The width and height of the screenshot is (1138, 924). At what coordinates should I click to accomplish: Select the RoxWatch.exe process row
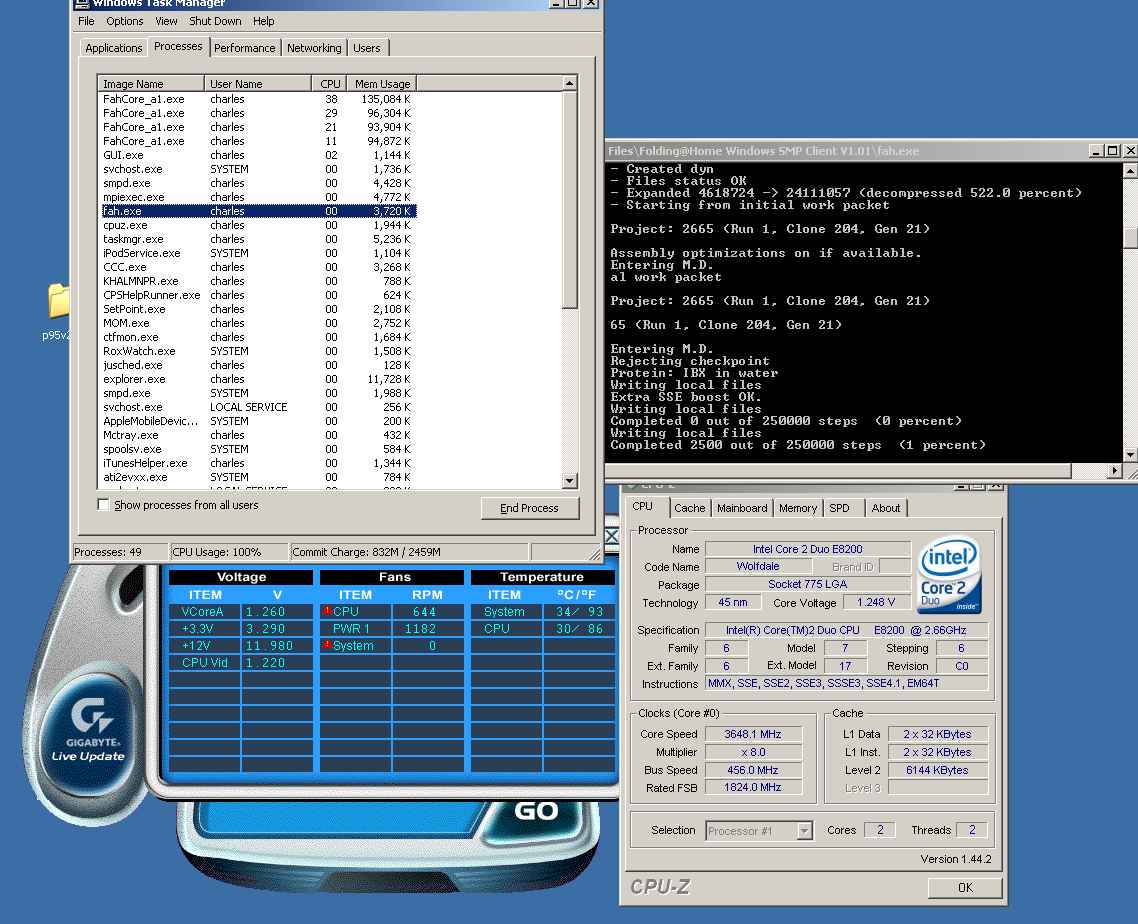pos(258,351)
